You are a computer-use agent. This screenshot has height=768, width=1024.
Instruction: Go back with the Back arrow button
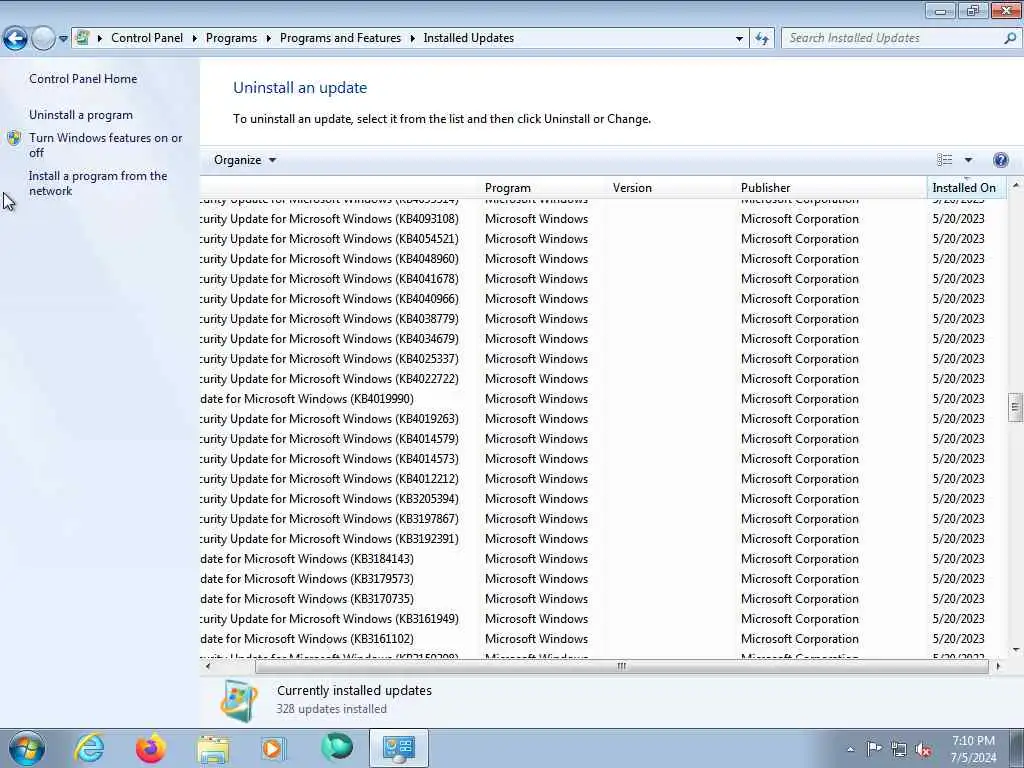point(15,39)
